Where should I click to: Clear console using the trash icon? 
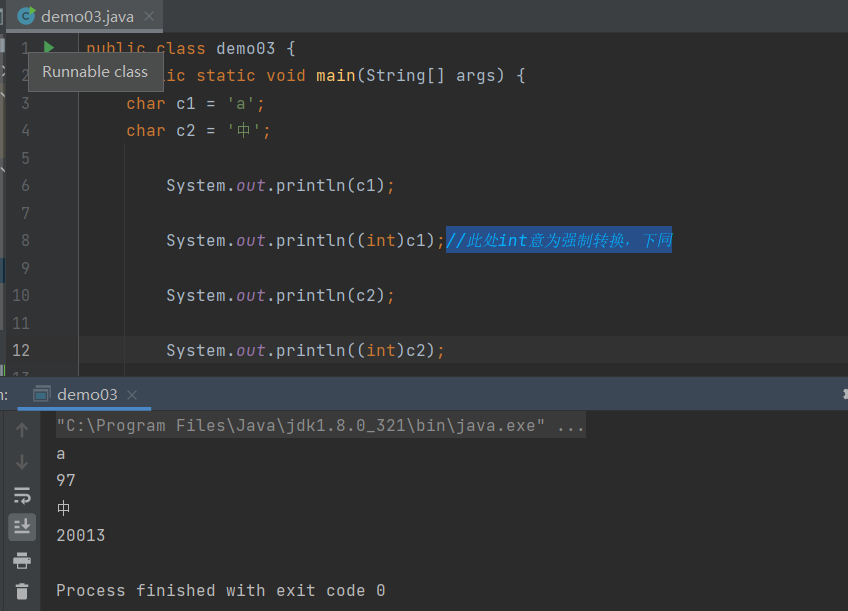point(22,591)
